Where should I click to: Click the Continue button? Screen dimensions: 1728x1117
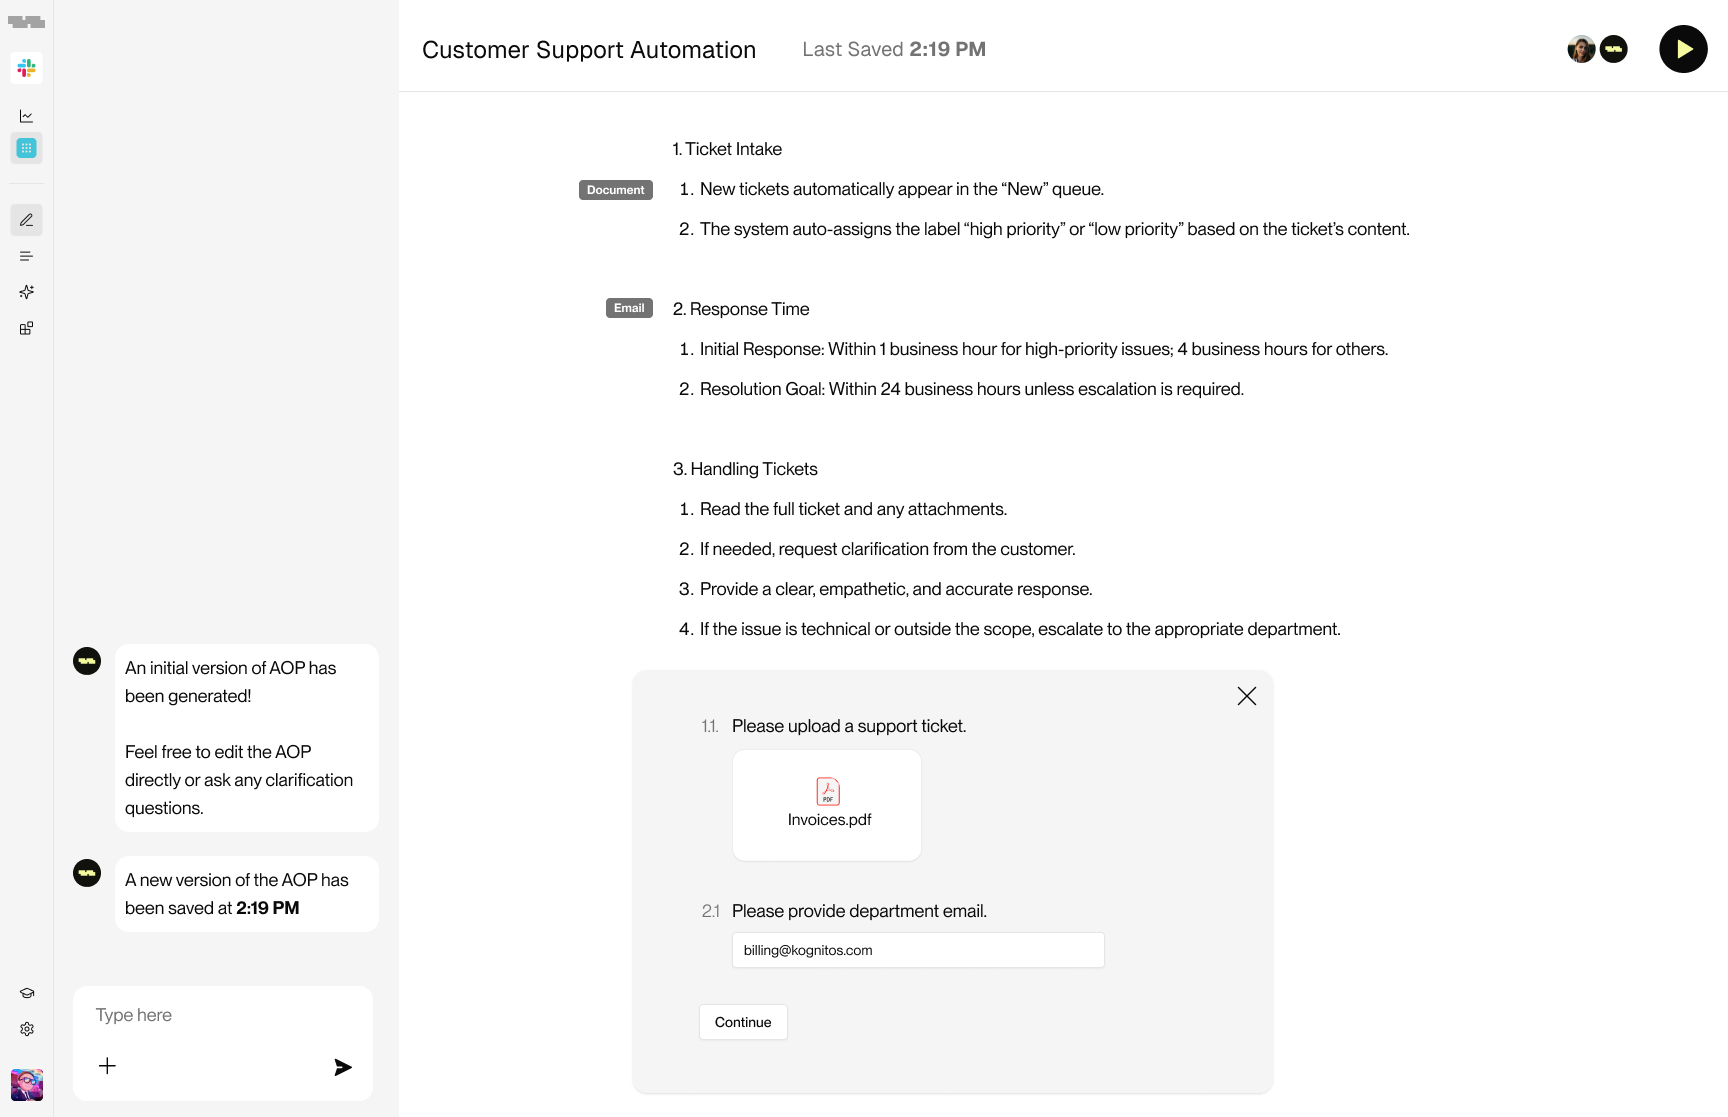point(743,1022)
